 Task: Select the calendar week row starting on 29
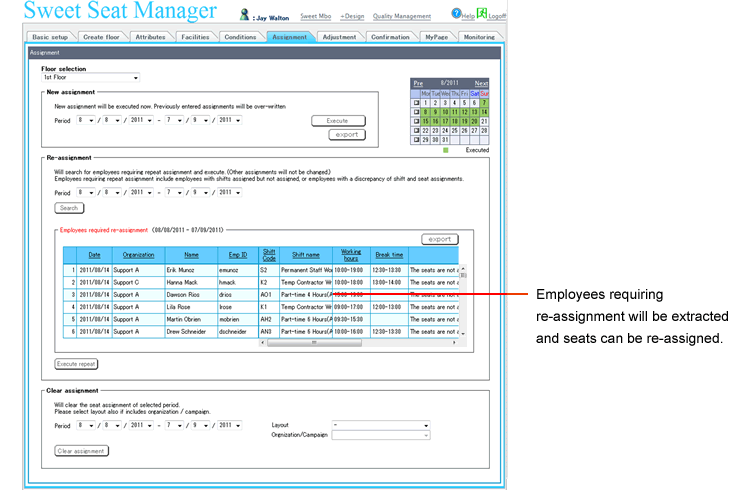[x=416, y=139]
